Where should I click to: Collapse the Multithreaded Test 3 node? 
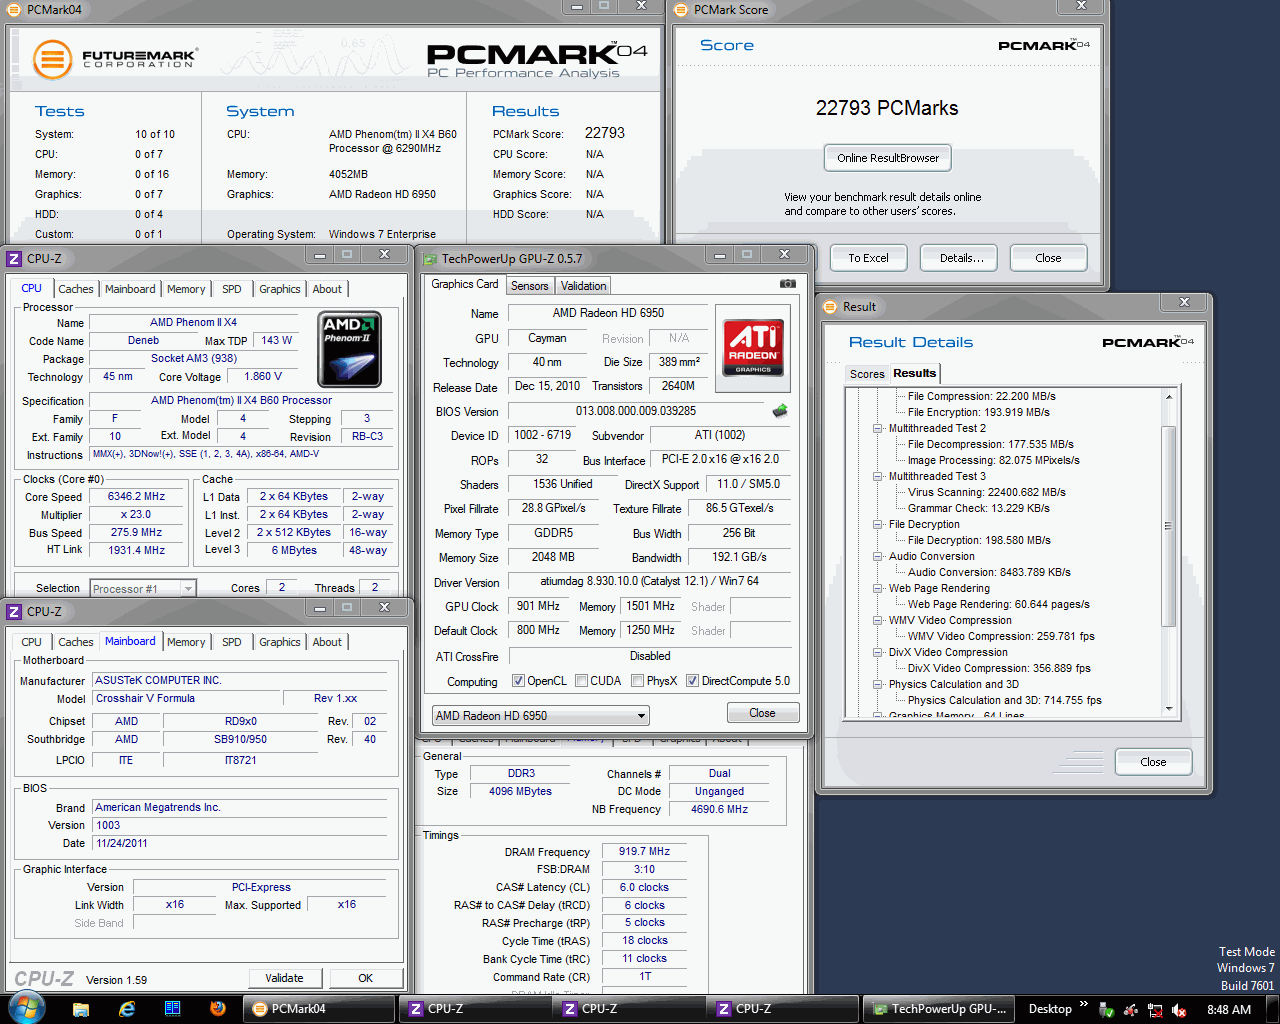coord(878,476)
